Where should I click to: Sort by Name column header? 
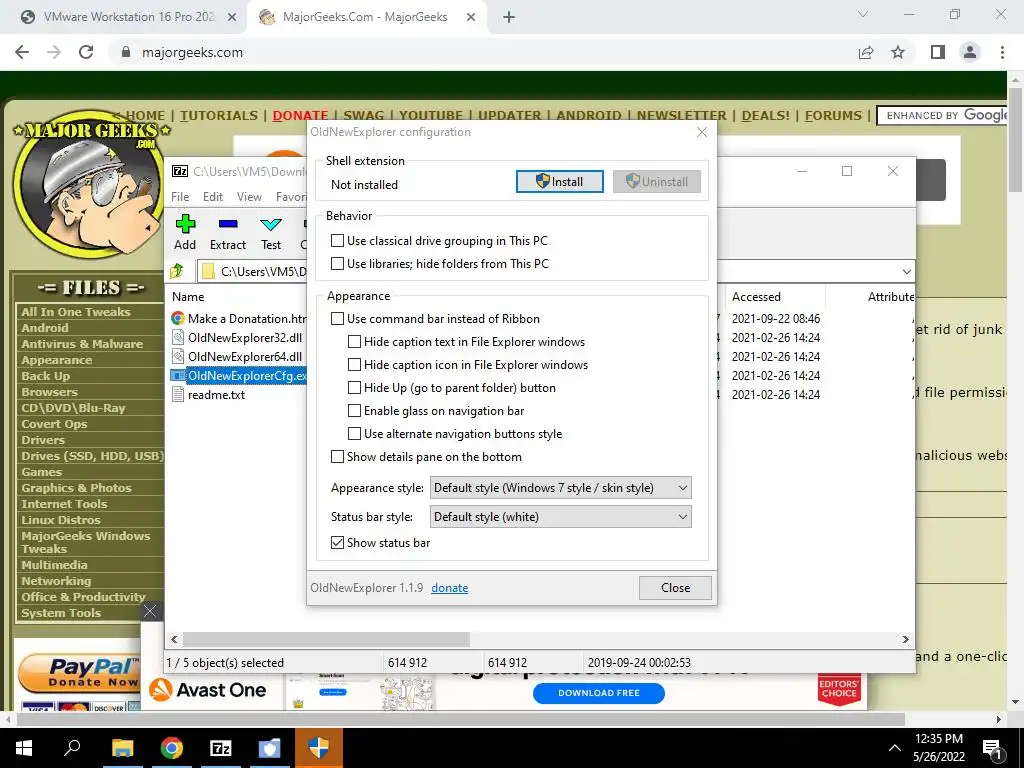click(188, 296)
